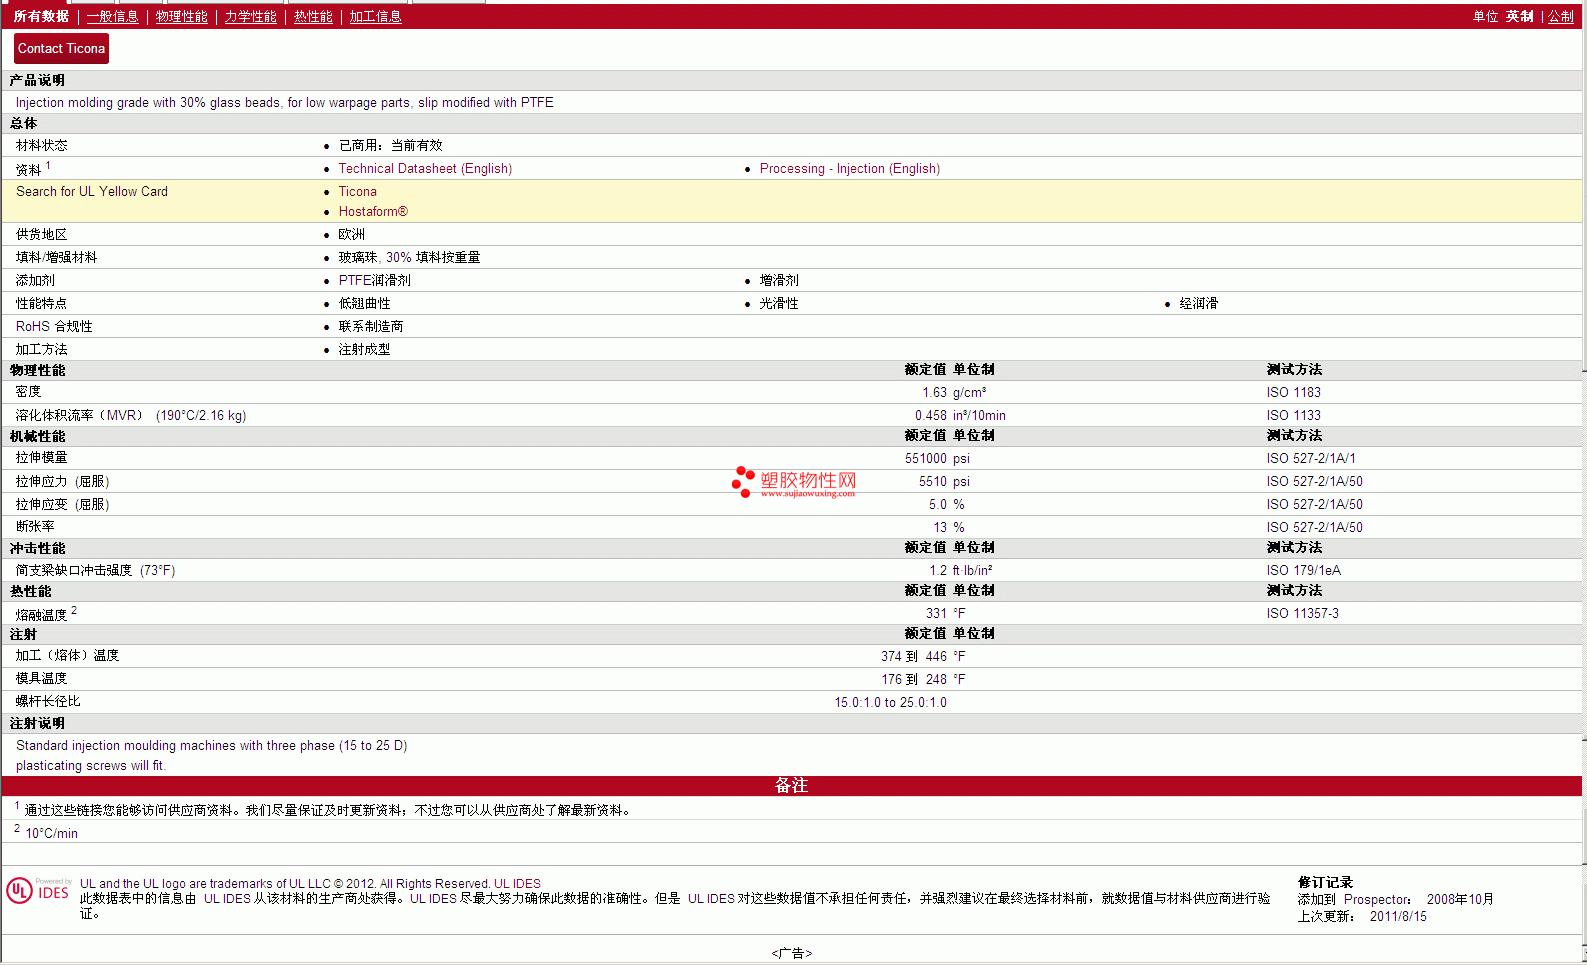Click the 拉伸模量 value 551000

[926, 458]
